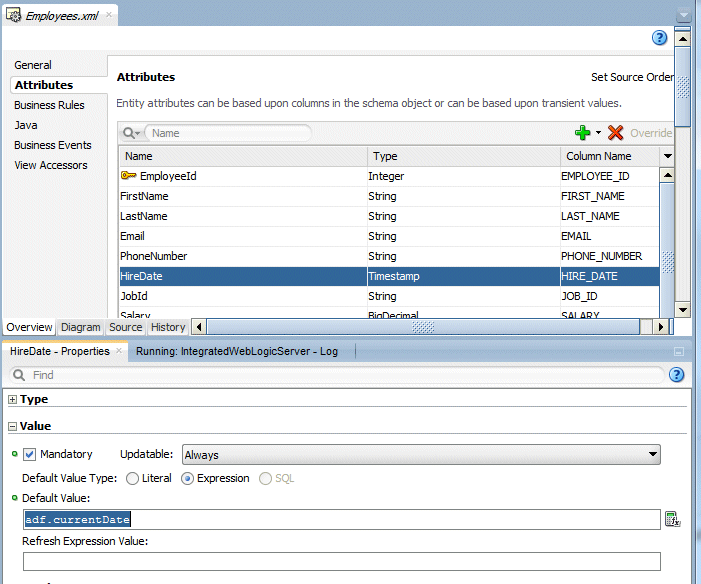Click the Find field in Properties
The image size is (701, 584).
point(337,375)
